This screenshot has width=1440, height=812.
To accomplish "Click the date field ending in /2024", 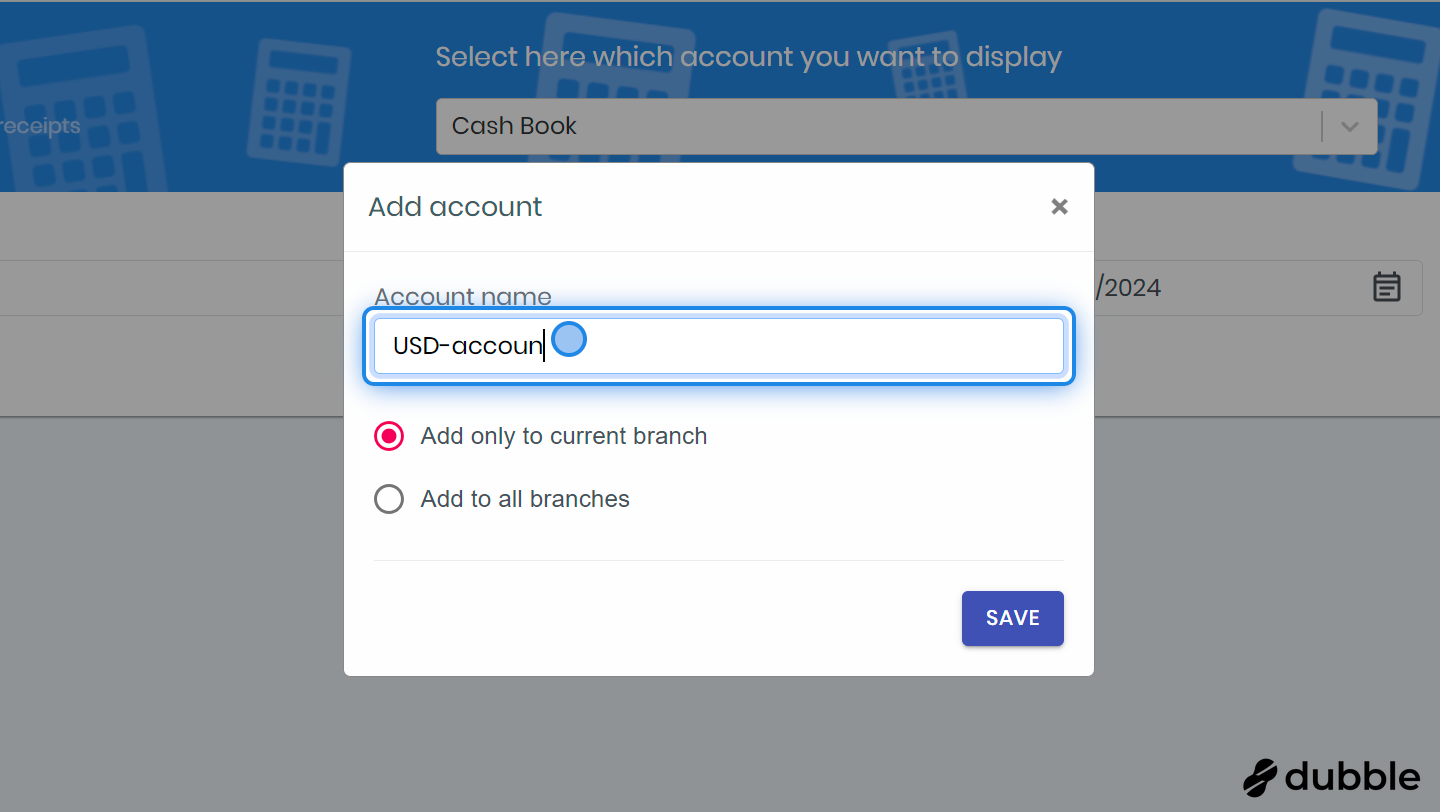I will [x=1230, y=288].
